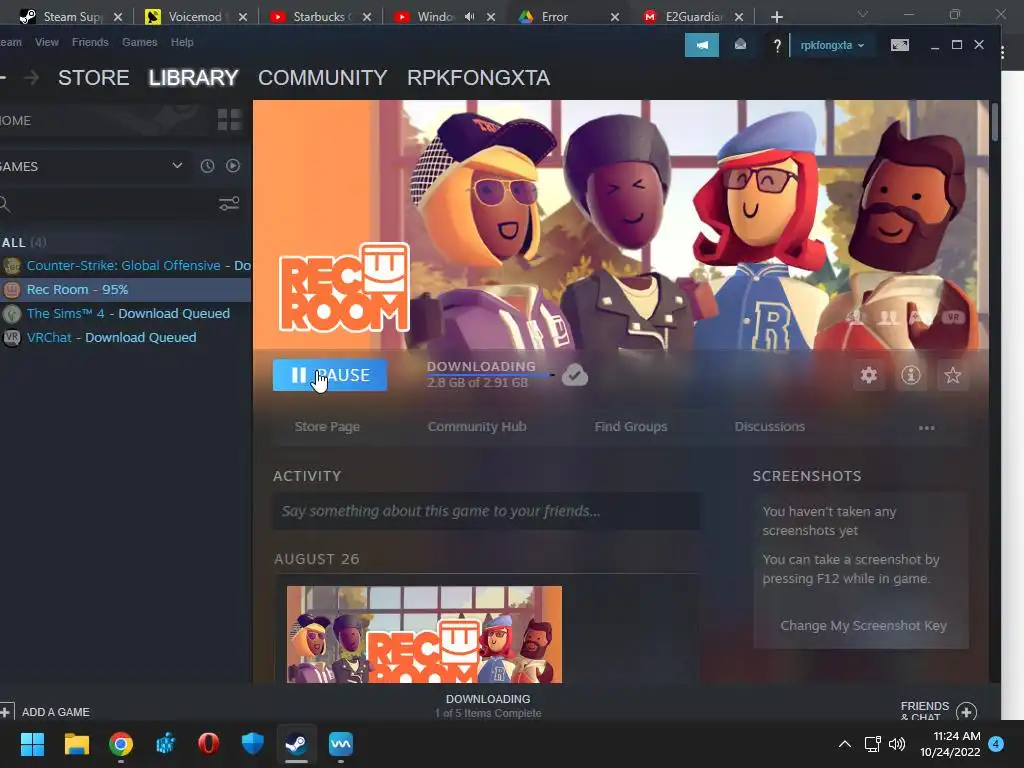Open the RPKFONGXTA profile tab
Viewport: 1024px width, 768px height.
click(479, 78)
